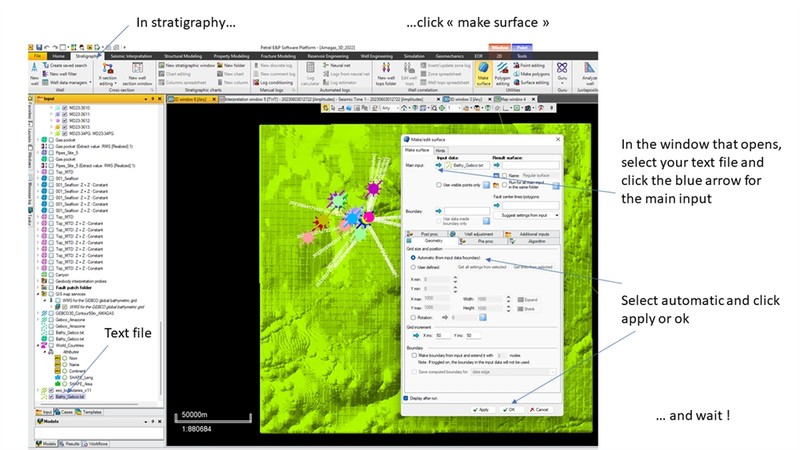
Task: Toggle Display after run checkbox
Action: (406, 398)
